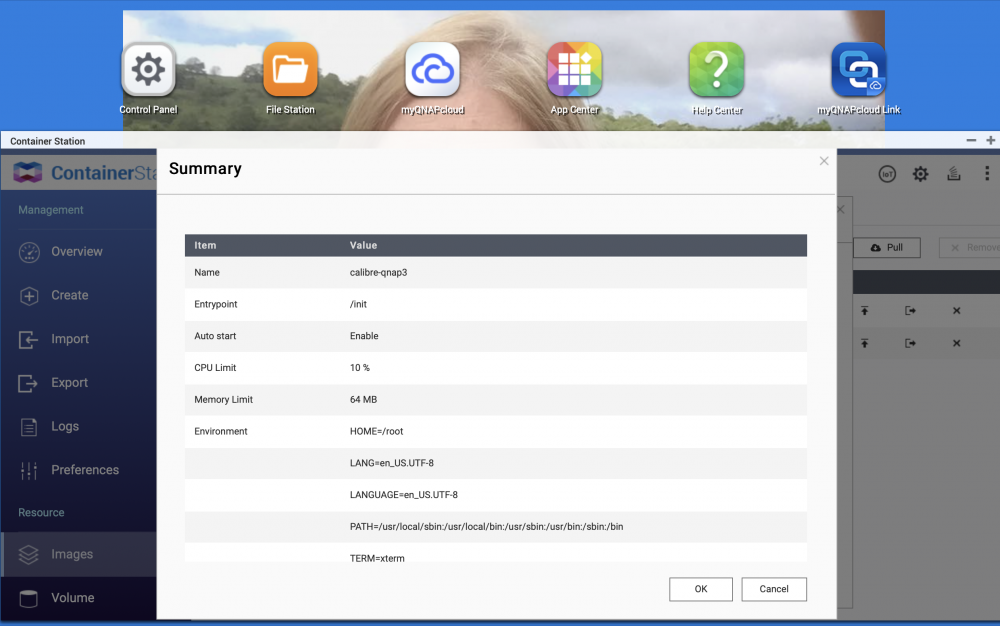1000x626 pixels.
Task: Click the 64 MB memory value
Action: tap(364, 400)
